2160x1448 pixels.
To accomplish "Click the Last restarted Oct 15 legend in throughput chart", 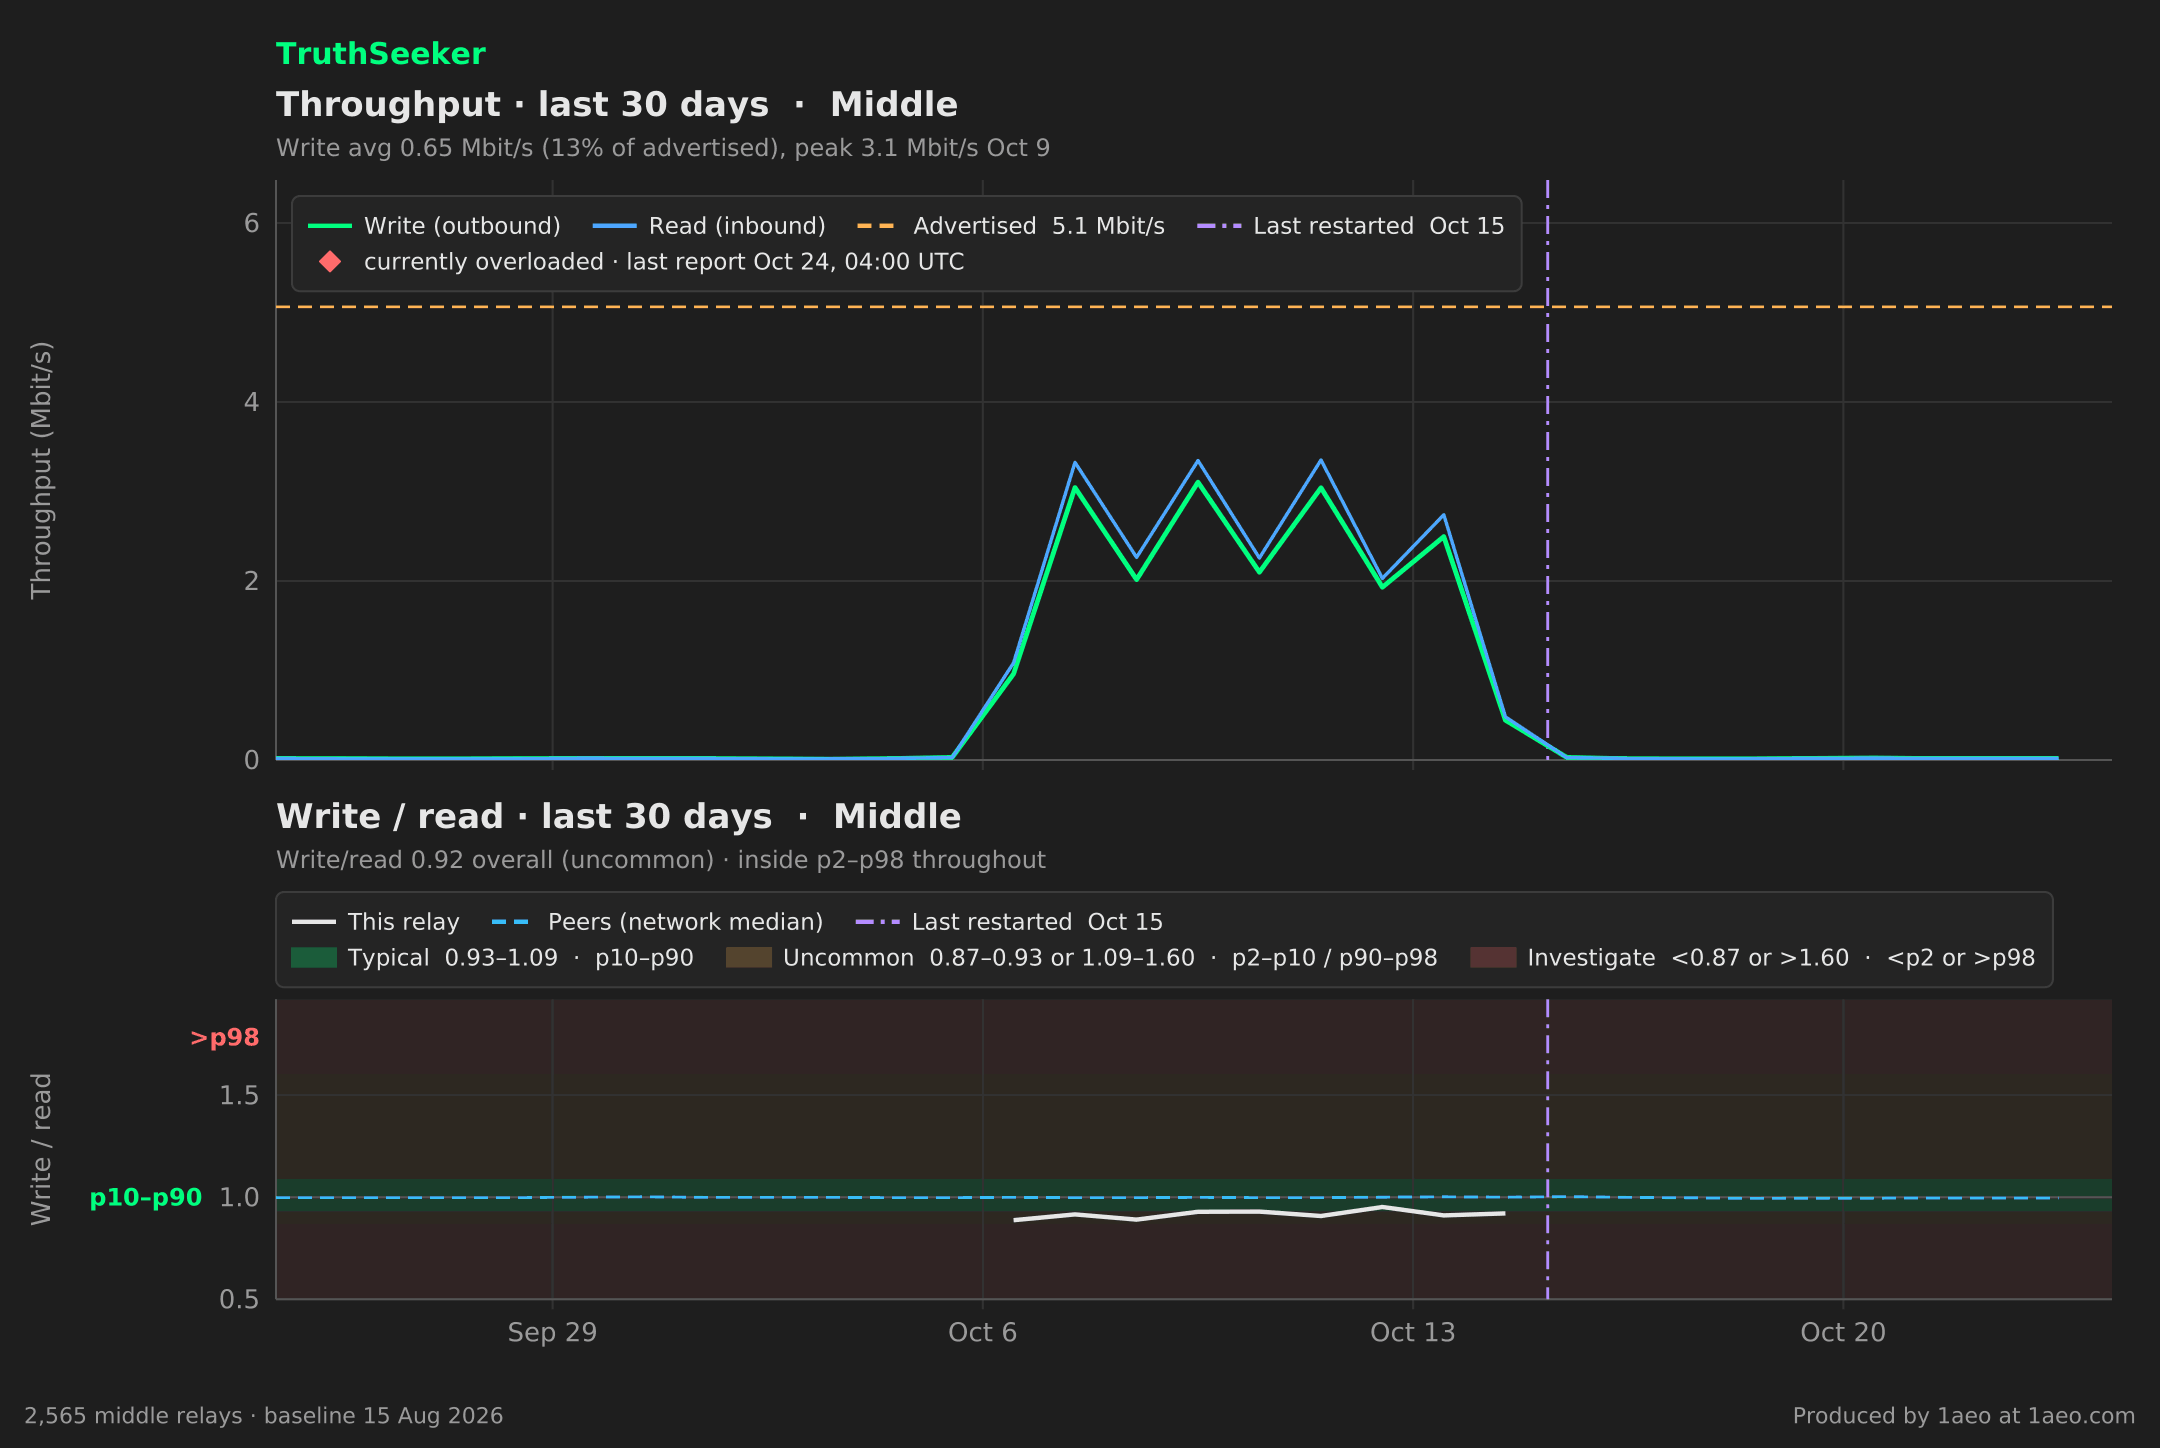I will (1350, 226).
